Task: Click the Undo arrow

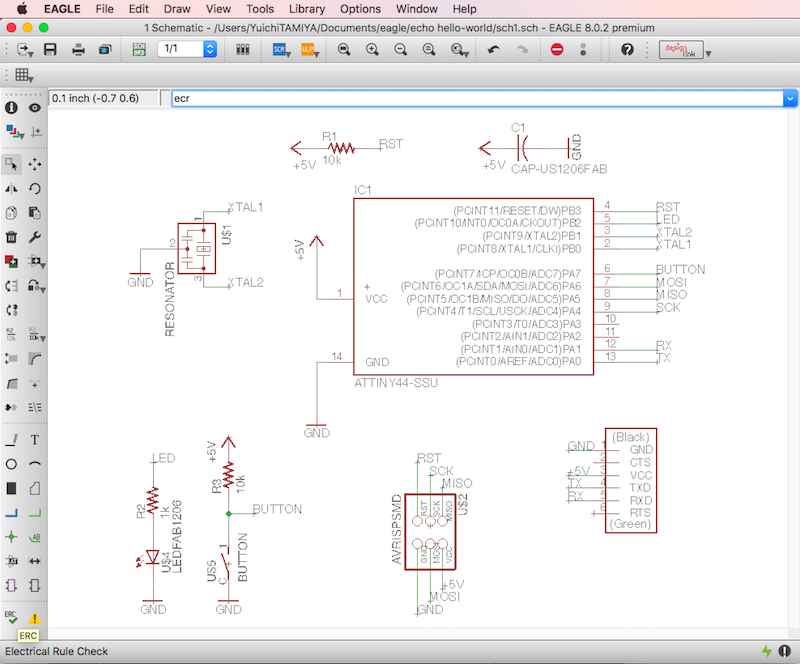Action: 493,50
